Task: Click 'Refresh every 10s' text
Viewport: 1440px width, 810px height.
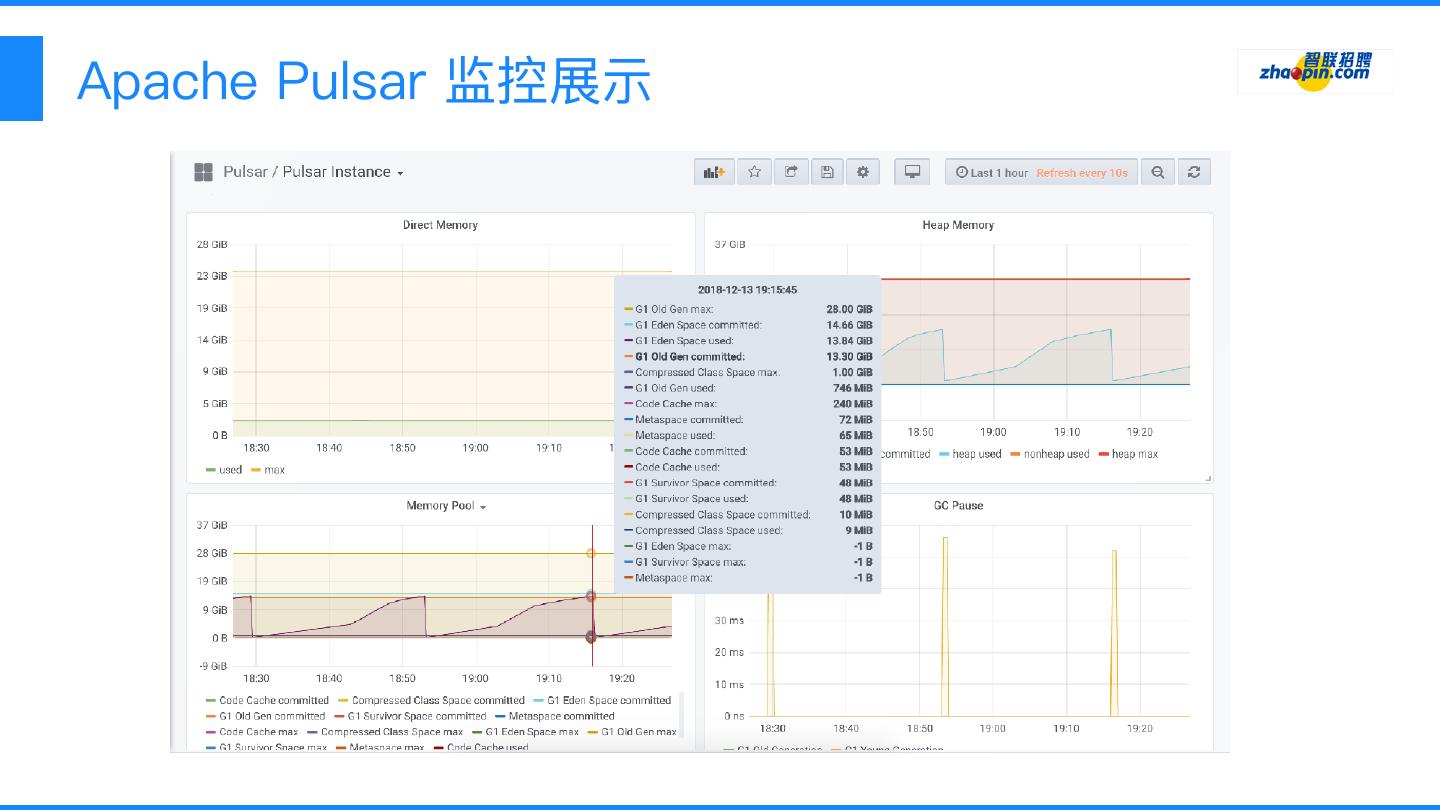Action: (x=1081, y=173)
